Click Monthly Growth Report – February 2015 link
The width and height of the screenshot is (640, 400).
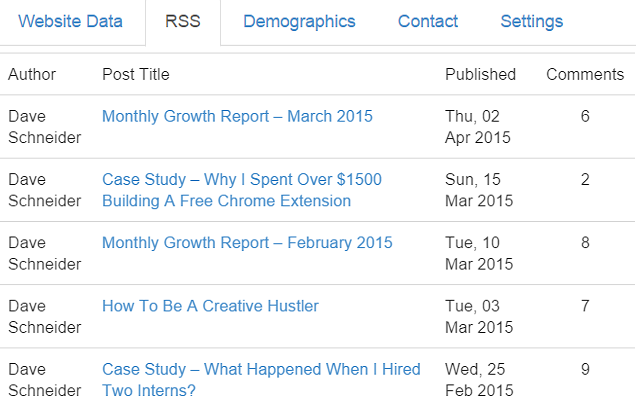click(247, 243)
